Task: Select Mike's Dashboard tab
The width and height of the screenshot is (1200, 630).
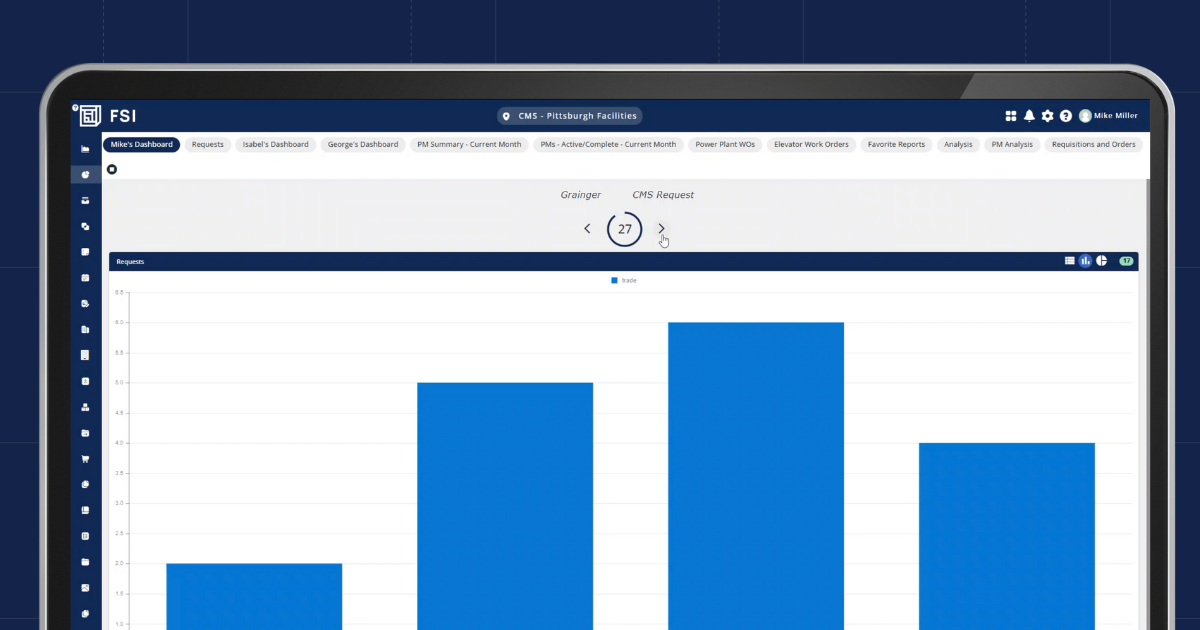Action: point(141,144)
